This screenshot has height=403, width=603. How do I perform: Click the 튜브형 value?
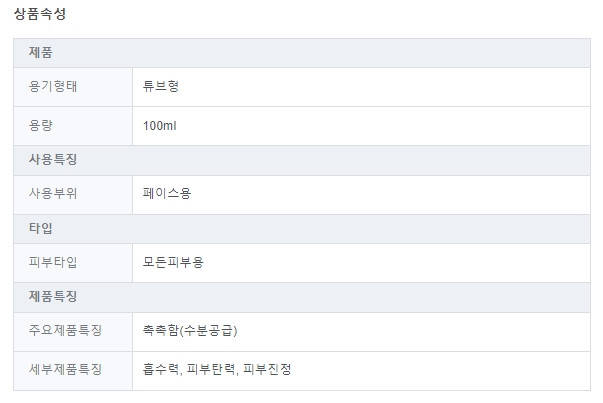point(161,87)
